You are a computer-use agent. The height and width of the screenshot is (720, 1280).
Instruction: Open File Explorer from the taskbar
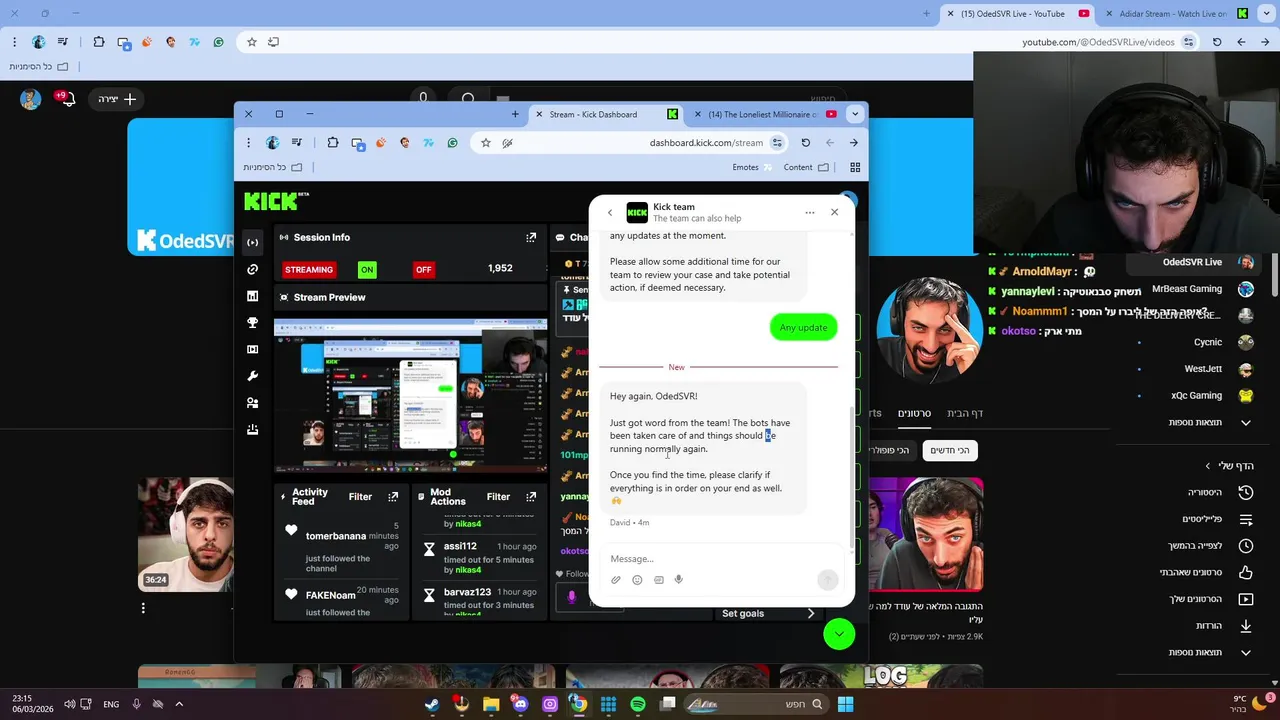(491, 704)
